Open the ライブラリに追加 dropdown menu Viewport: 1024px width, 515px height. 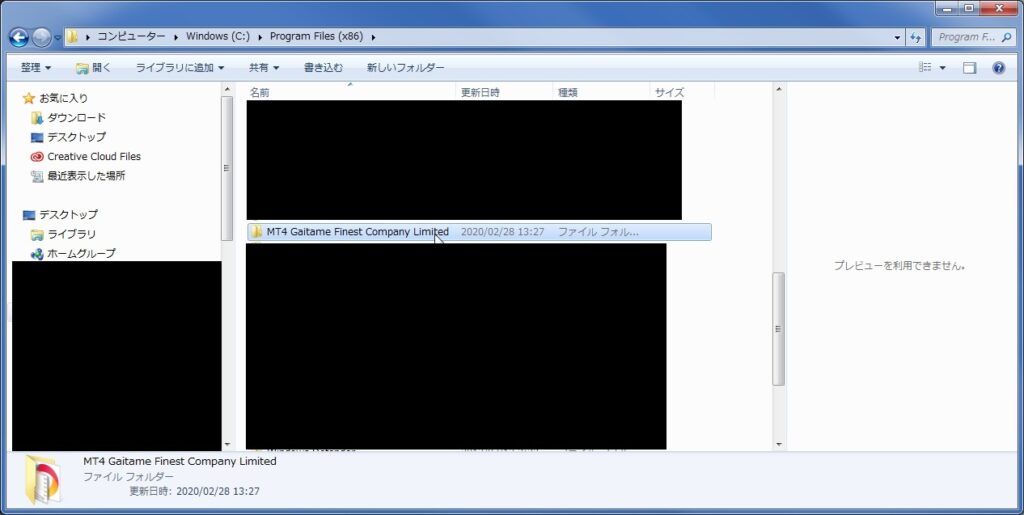180,67
